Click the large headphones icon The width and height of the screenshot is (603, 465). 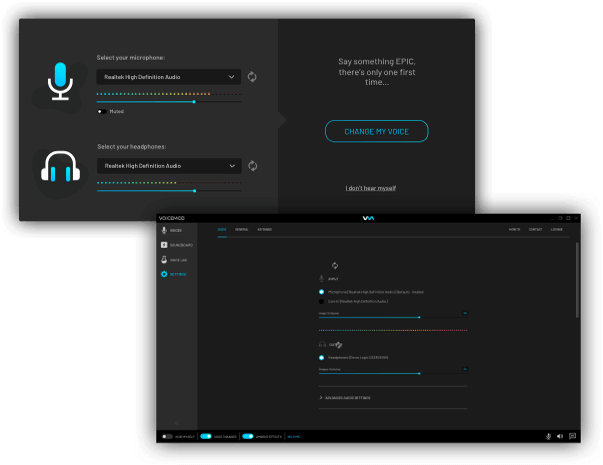tap(60, 166)
